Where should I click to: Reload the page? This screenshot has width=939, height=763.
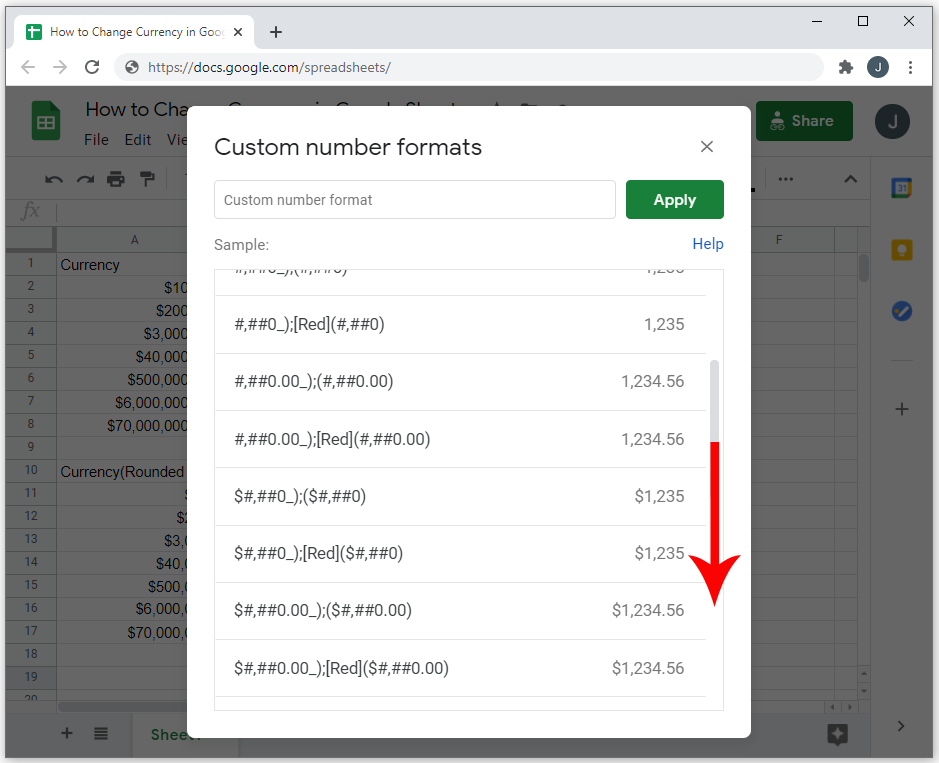point(92,67)
